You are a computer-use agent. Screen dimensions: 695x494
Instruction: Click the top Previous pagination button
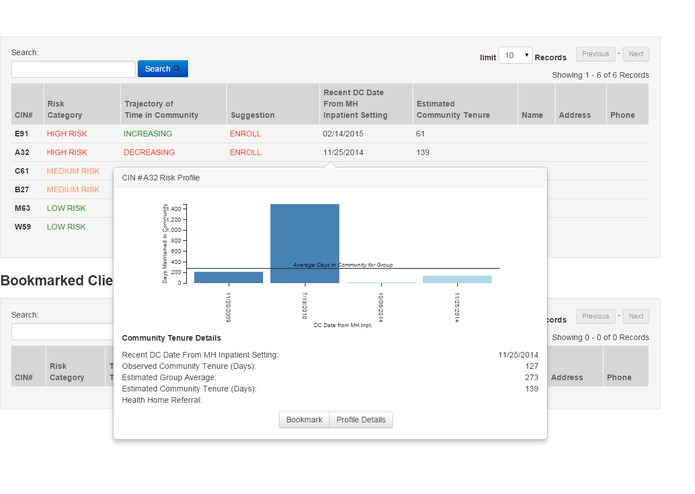pyautogui.click(x=595, y=54)
